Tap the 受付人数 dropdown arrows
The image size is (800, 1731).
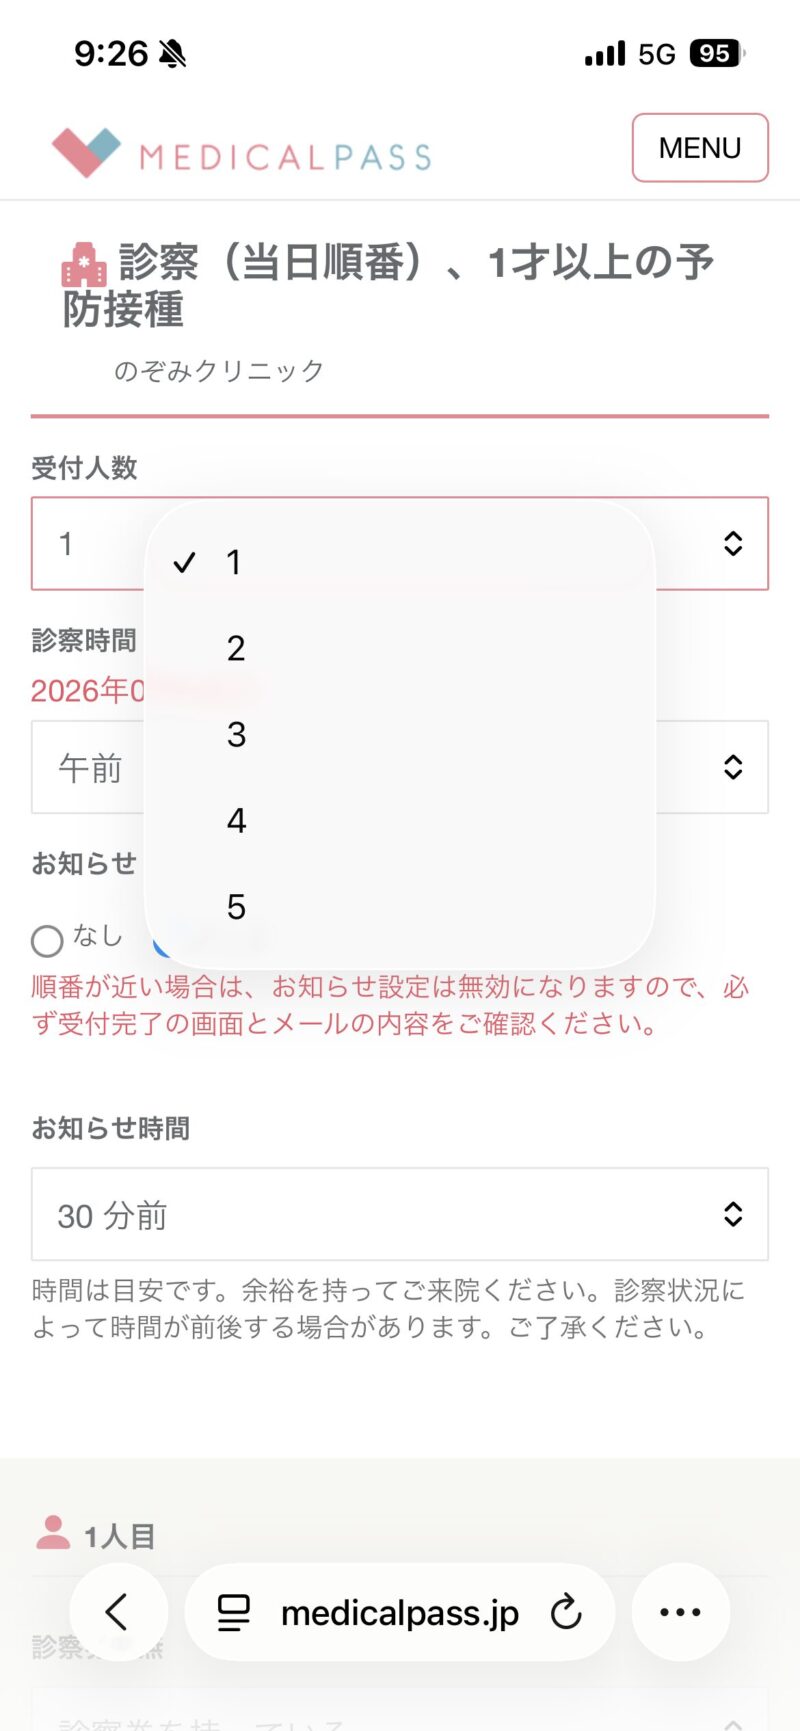(x=732, y=543)
